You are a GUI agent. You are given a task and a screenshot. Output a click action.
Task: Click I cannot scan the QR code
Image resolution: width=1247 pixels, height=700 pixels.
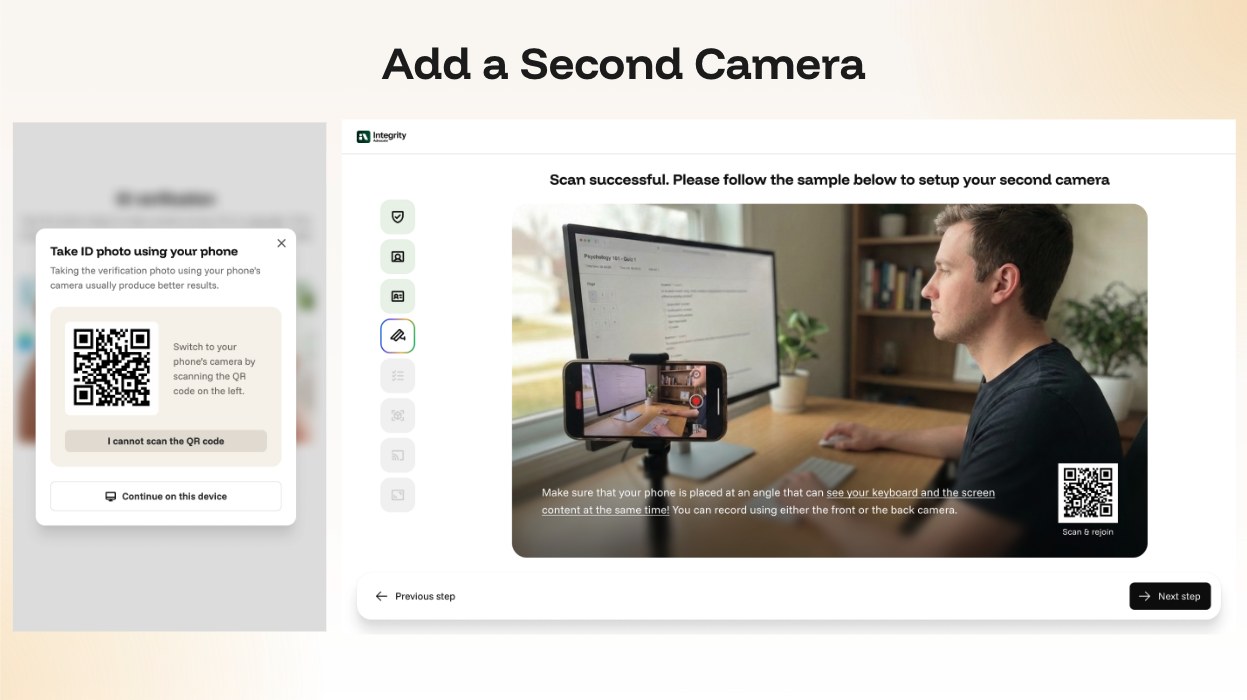click(x=166, y=441)
